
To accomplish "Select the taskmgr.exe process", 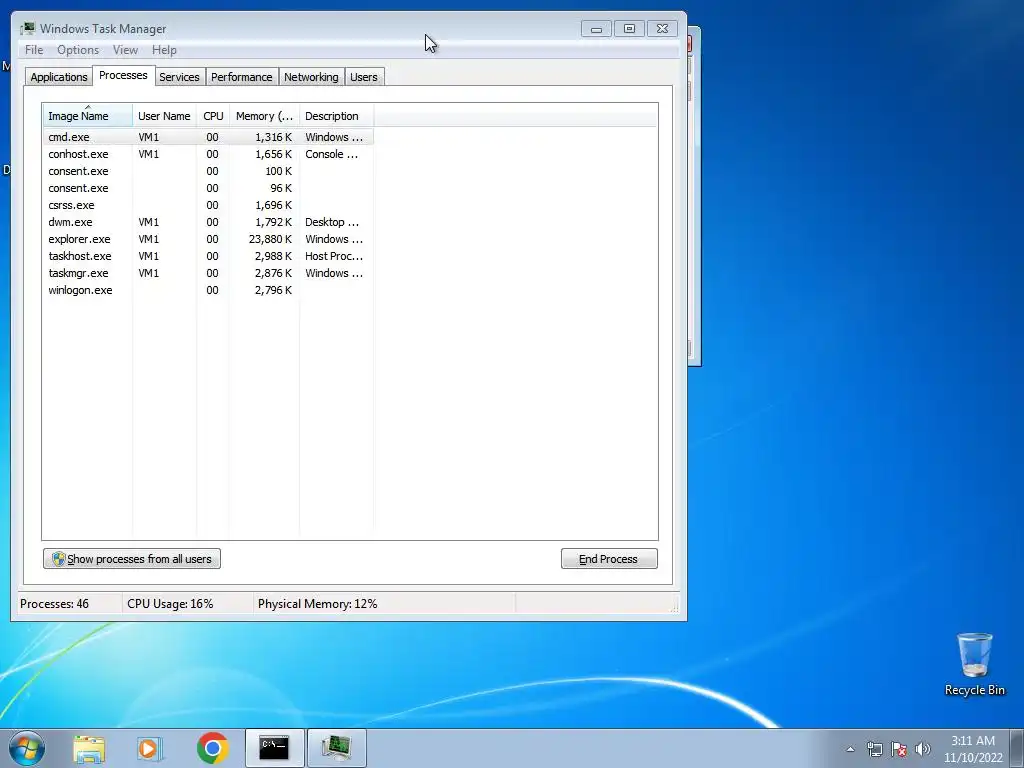I will point(208,273).
